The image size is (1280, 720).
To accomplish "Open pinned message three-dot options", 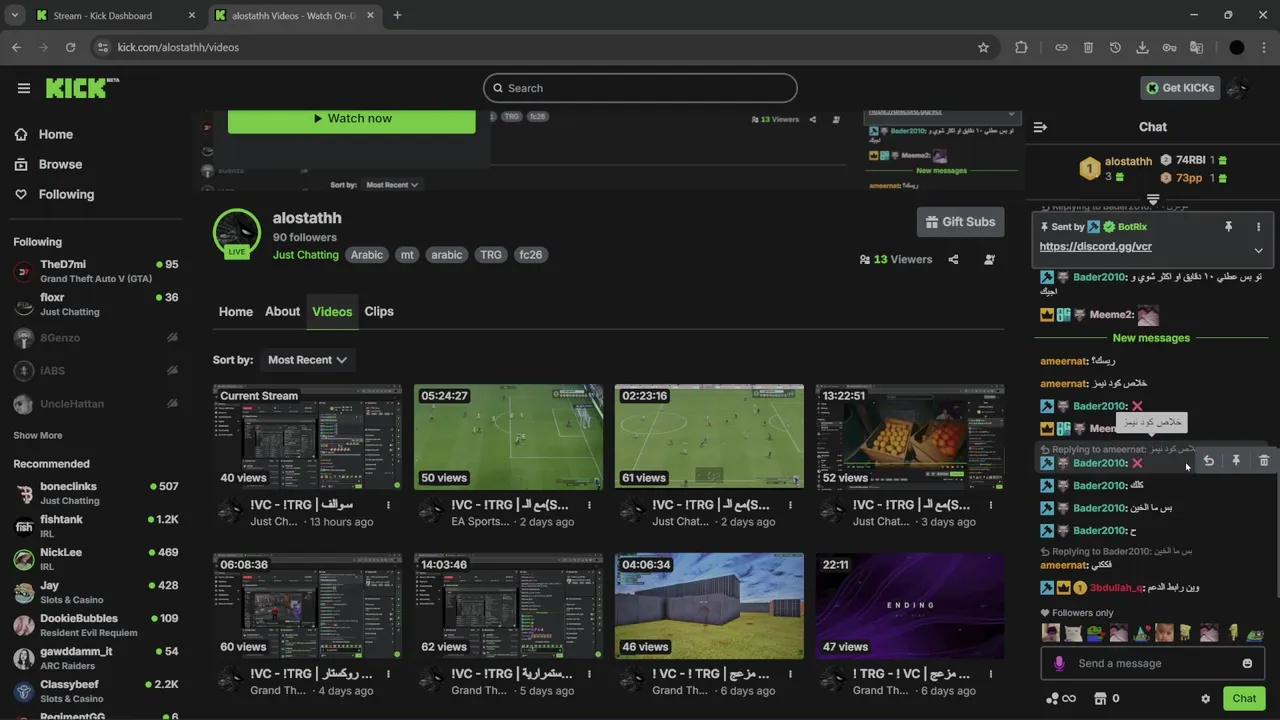I will (x=1258, y=227).
